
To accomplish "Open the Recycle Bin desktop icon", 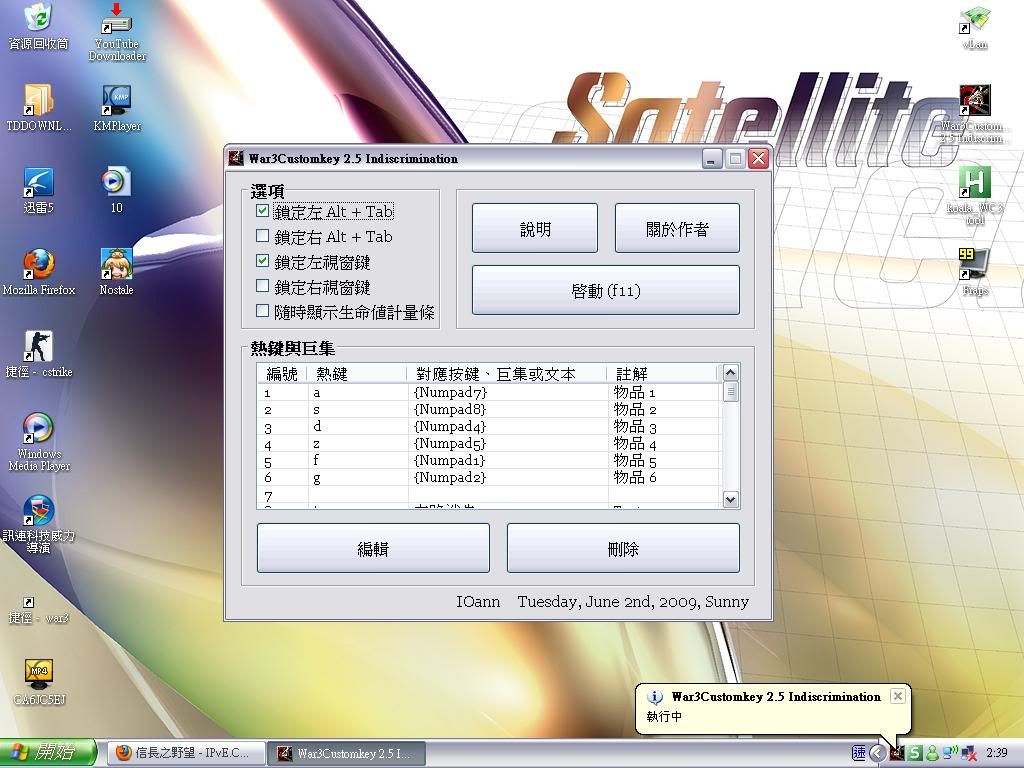I will pyautogui.click(x=38, y=19).
